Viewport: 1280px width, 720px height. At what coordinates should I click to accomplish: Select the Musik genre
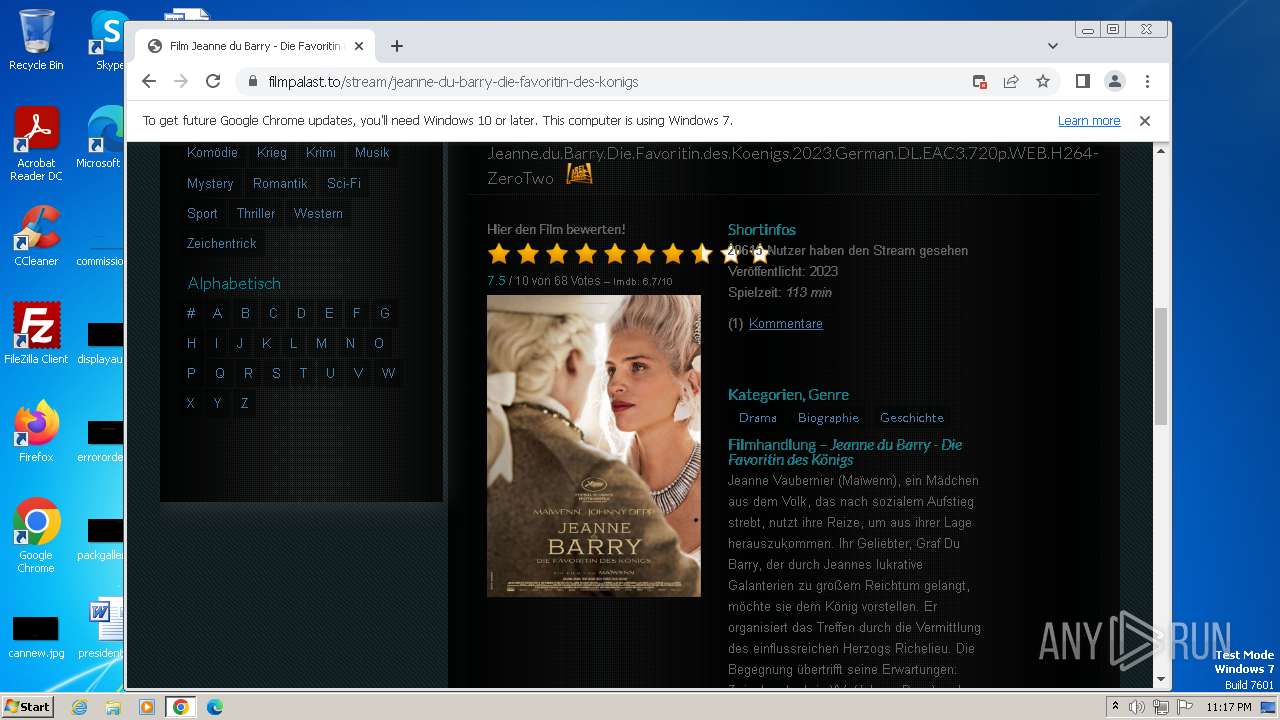(372, 152)
